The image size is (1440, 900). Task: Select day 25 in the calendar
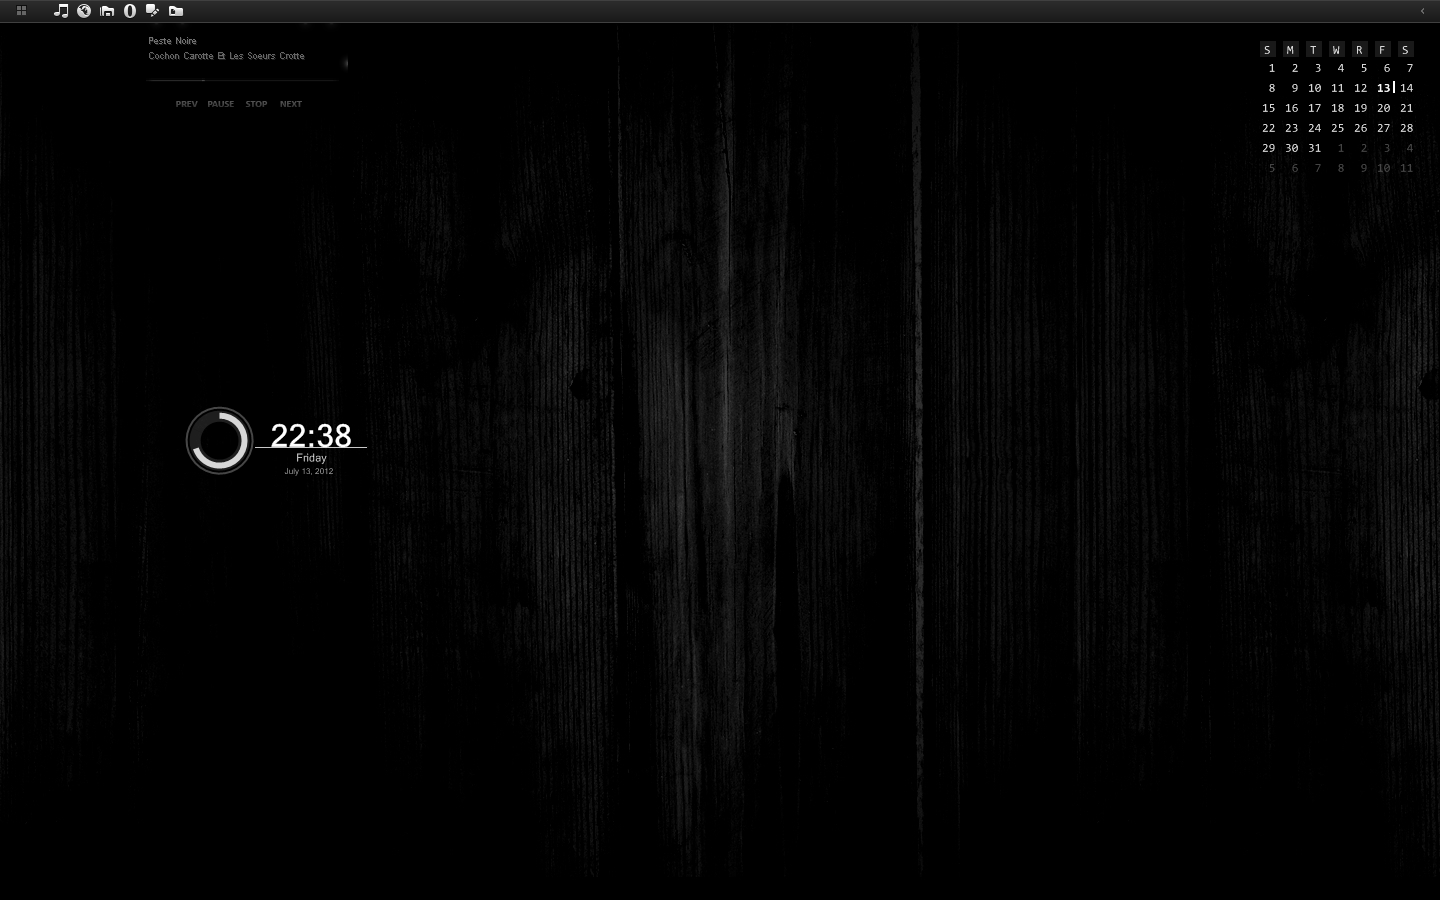point(1338,128)
